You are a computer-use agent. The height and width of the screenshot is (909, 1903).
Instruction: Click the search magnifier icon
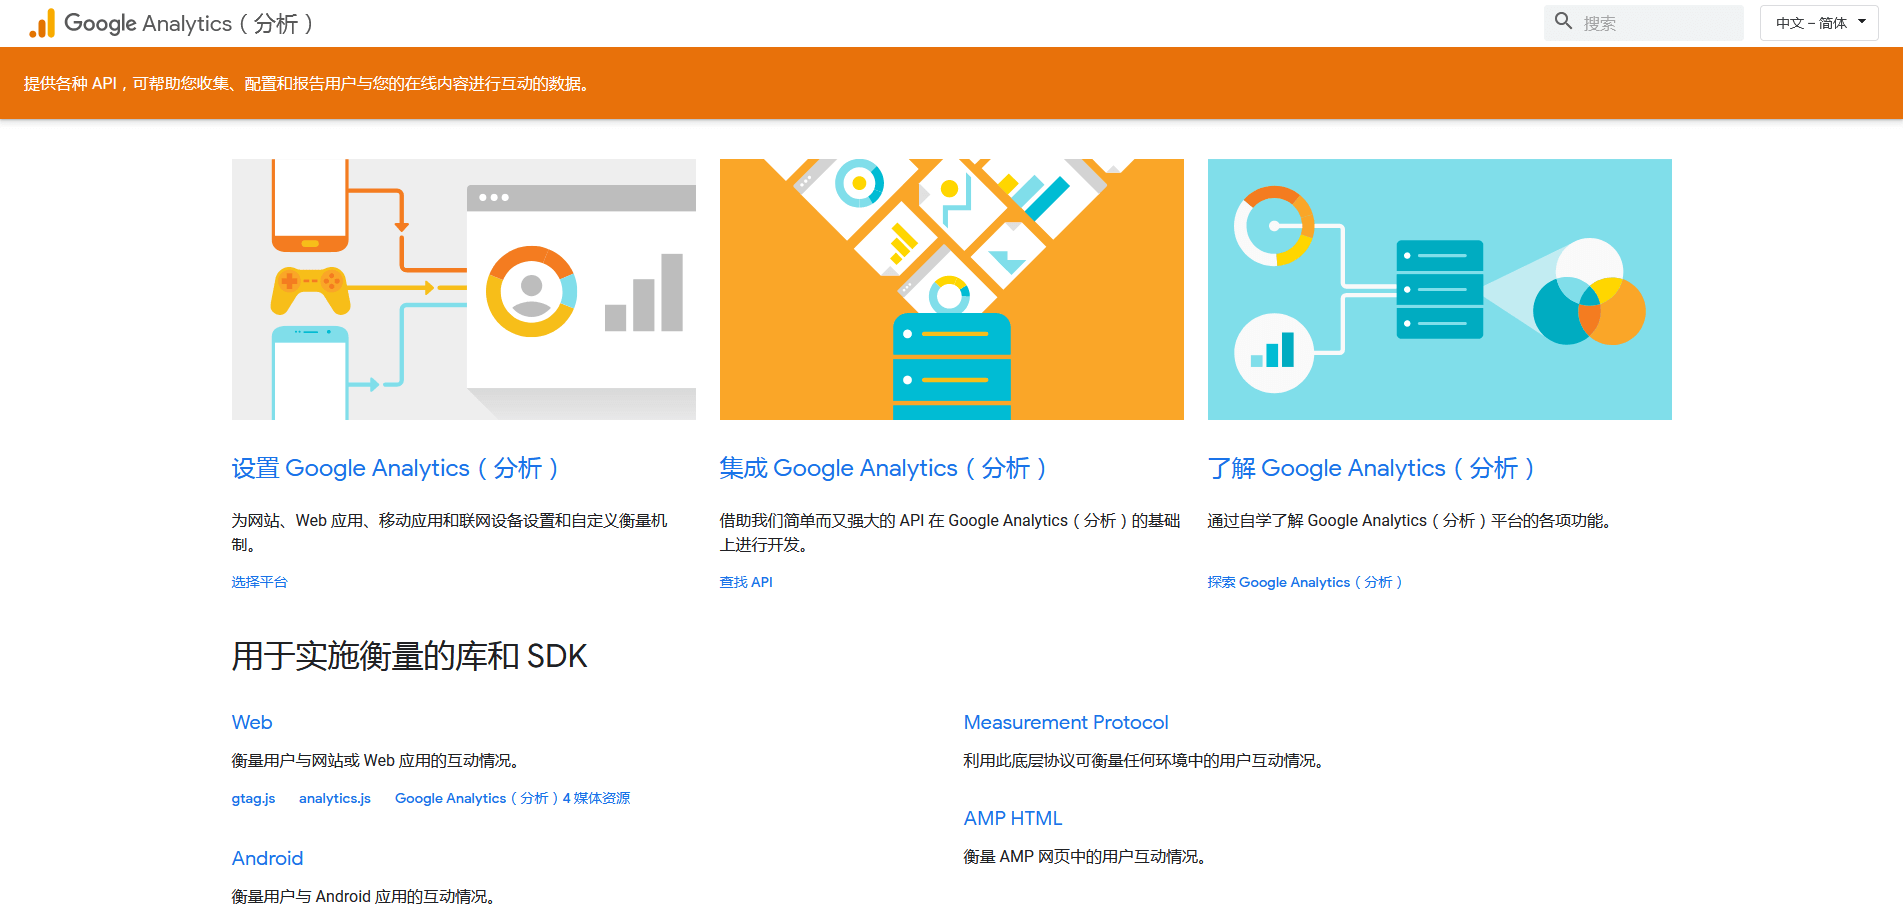tap(1564, 21)
